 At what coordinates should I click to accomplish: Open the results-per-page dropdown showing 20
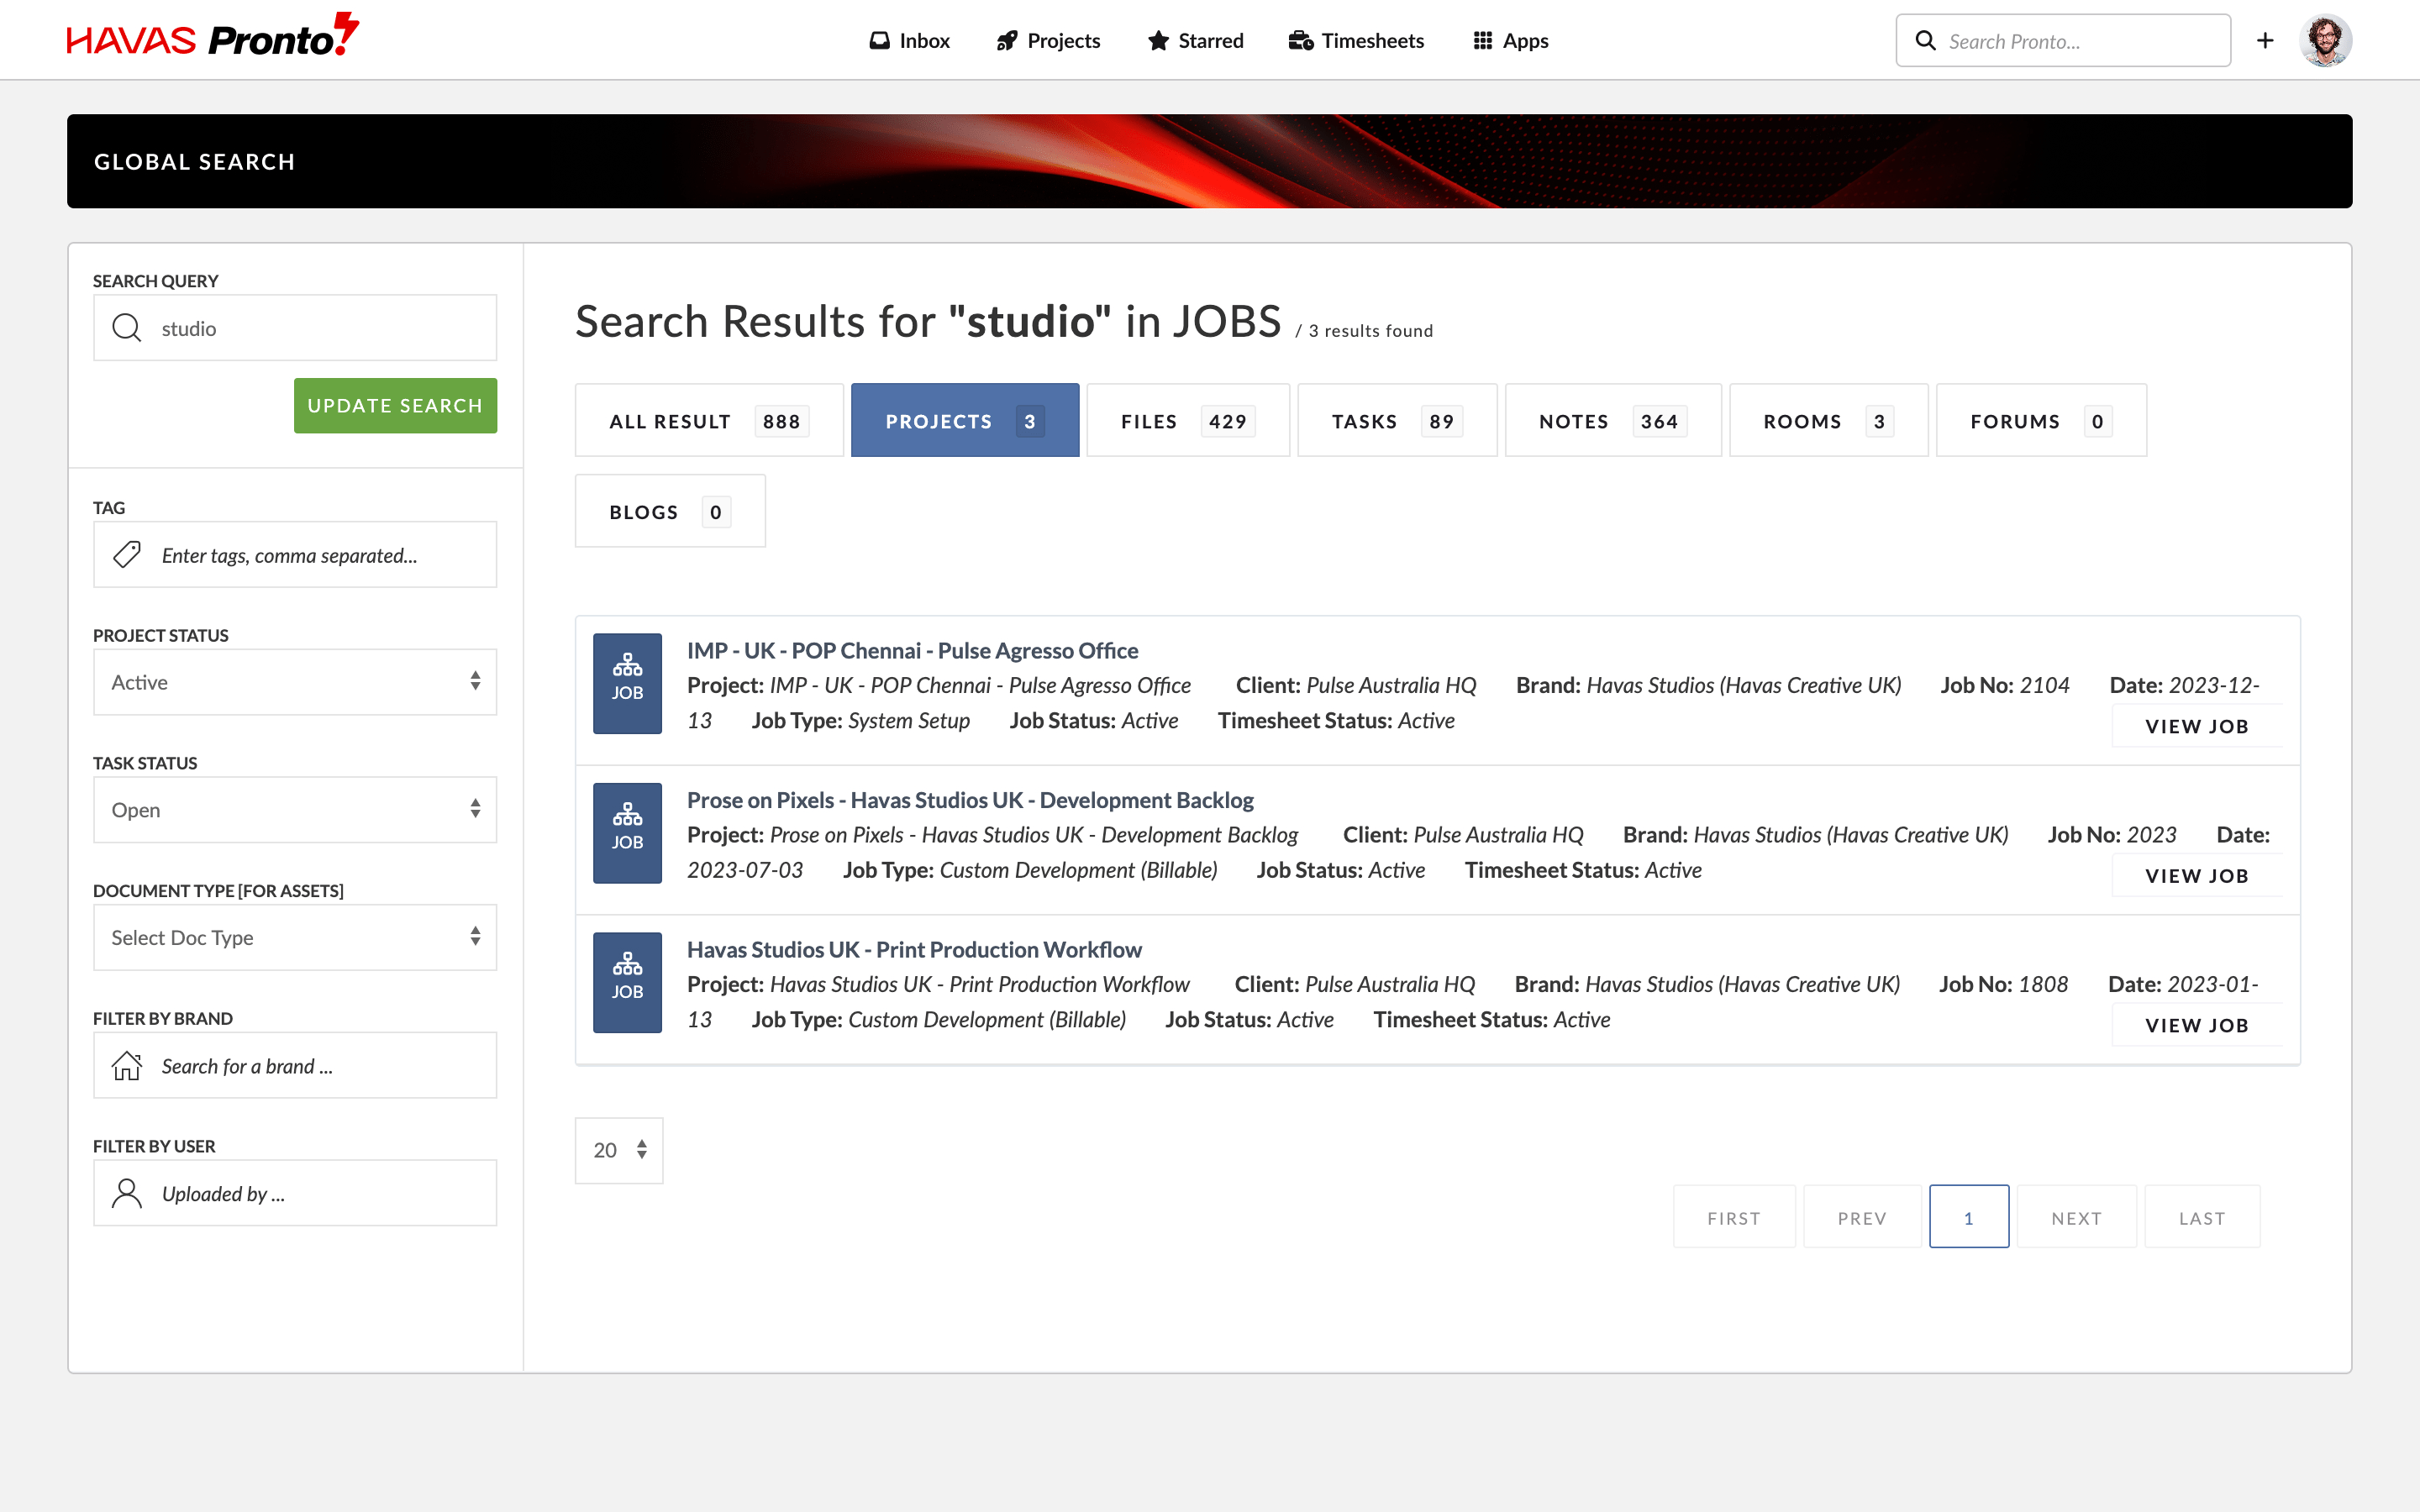(x=619, y=1150)
